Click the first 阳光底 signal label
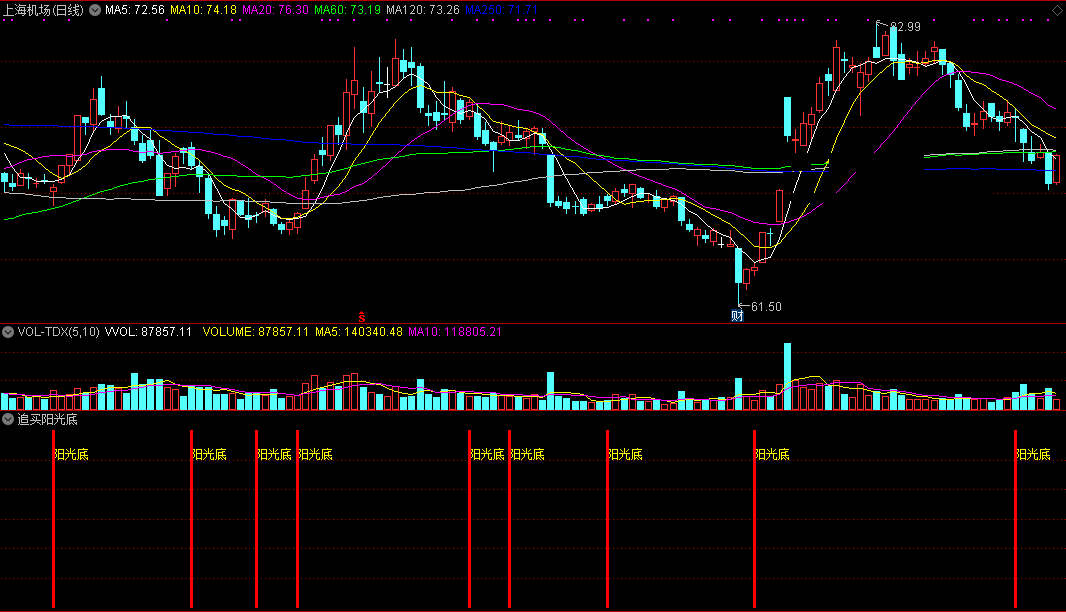The image size is (1066, 612). (71, 454)
